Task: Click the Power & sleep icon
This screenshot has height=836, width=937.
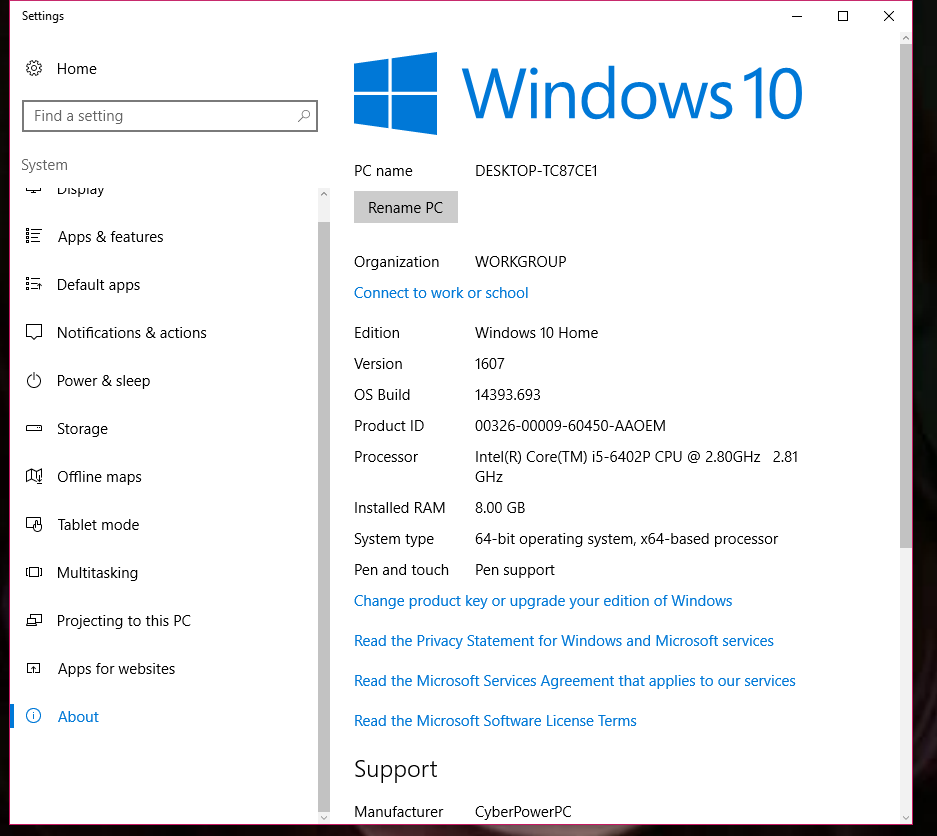Action: coord(34,381)
